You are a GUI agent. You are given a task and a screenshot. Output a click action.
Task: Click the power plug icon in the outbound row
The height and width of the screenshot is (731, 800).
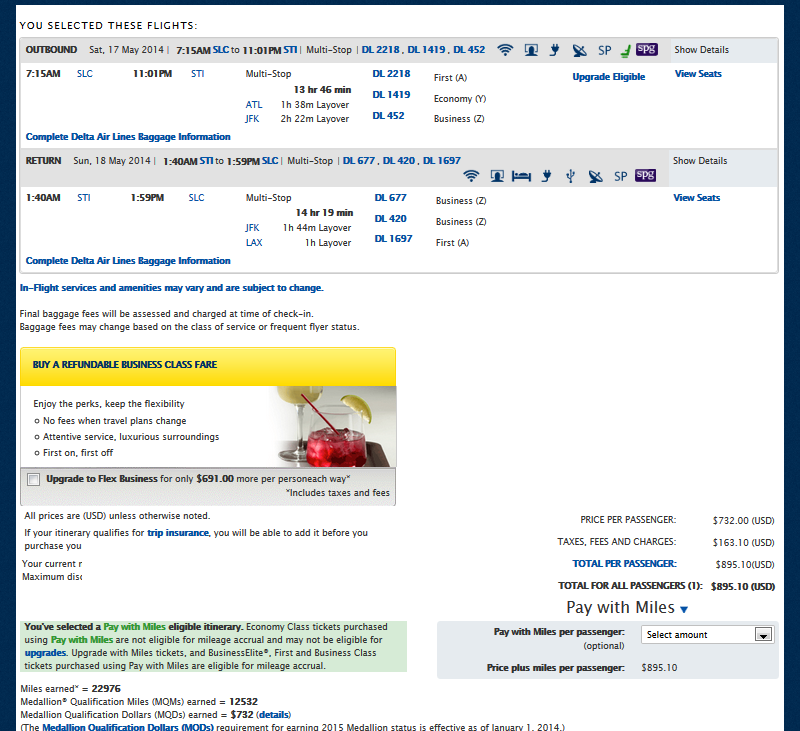(x=554, y=50)
